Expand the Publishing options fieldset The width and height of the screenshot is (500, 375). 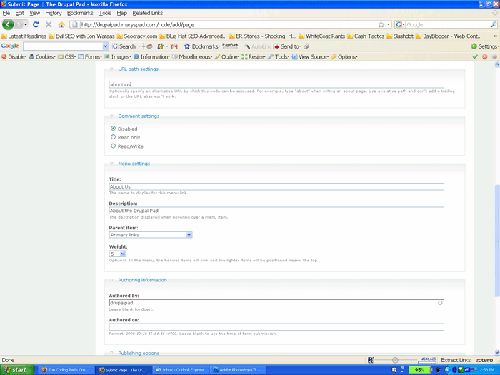(139, 353)
